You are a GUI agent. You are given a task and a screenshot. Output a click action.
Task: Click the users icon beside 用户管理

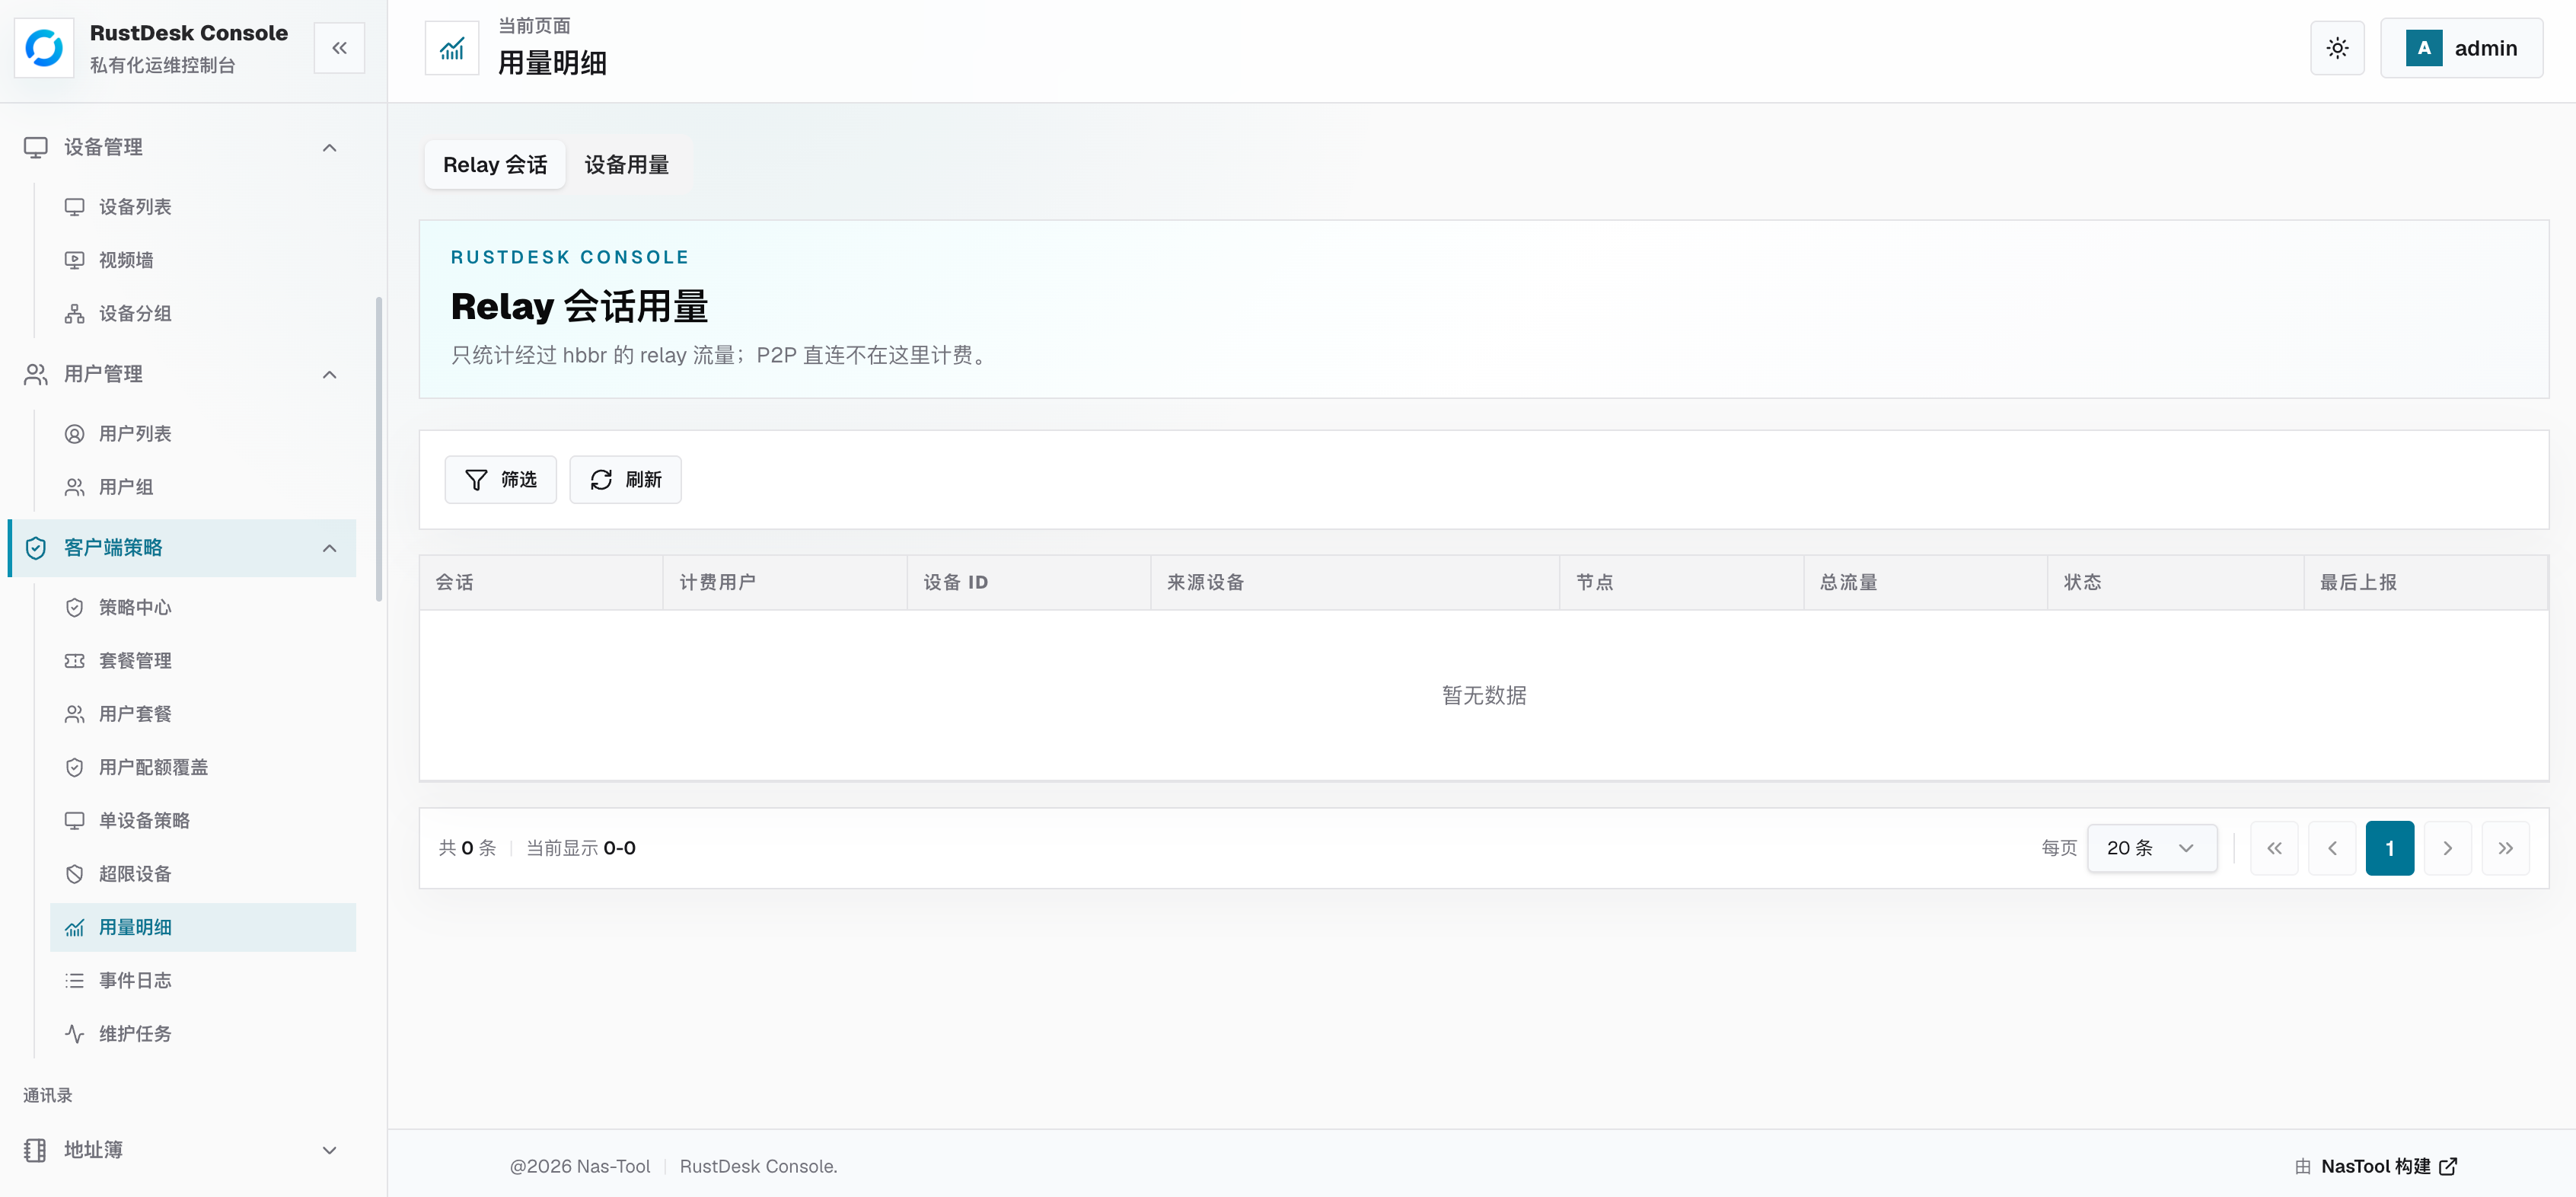[x=36, y=374]
